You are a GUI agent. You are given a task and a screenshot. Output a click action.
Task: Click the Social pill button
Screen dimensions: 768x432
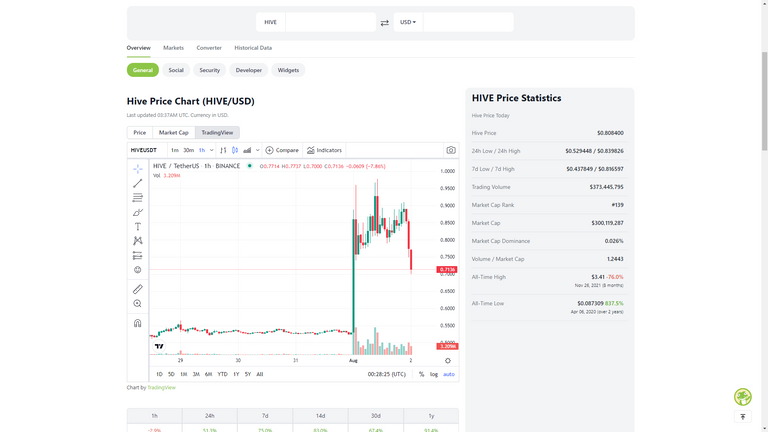pos(176,70)
